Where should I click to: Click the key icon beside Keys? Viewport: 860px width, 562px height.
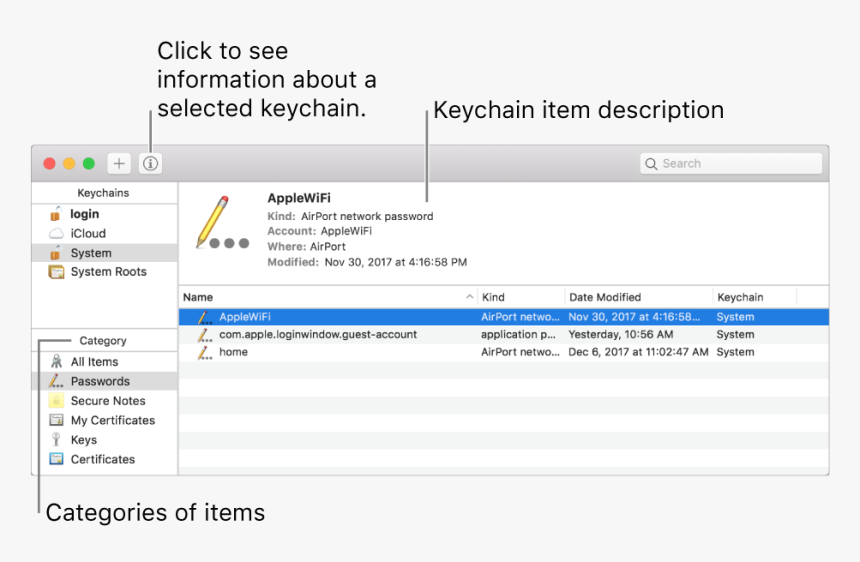coord(56,439)
